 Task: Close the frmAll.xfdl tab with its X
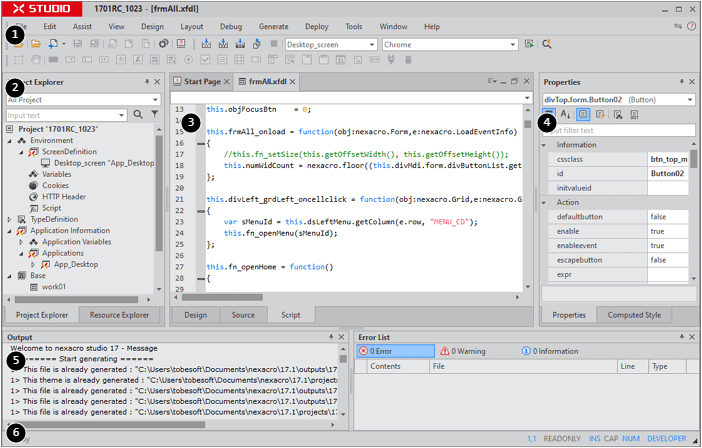pyautogui.click(x=294, y=82)
